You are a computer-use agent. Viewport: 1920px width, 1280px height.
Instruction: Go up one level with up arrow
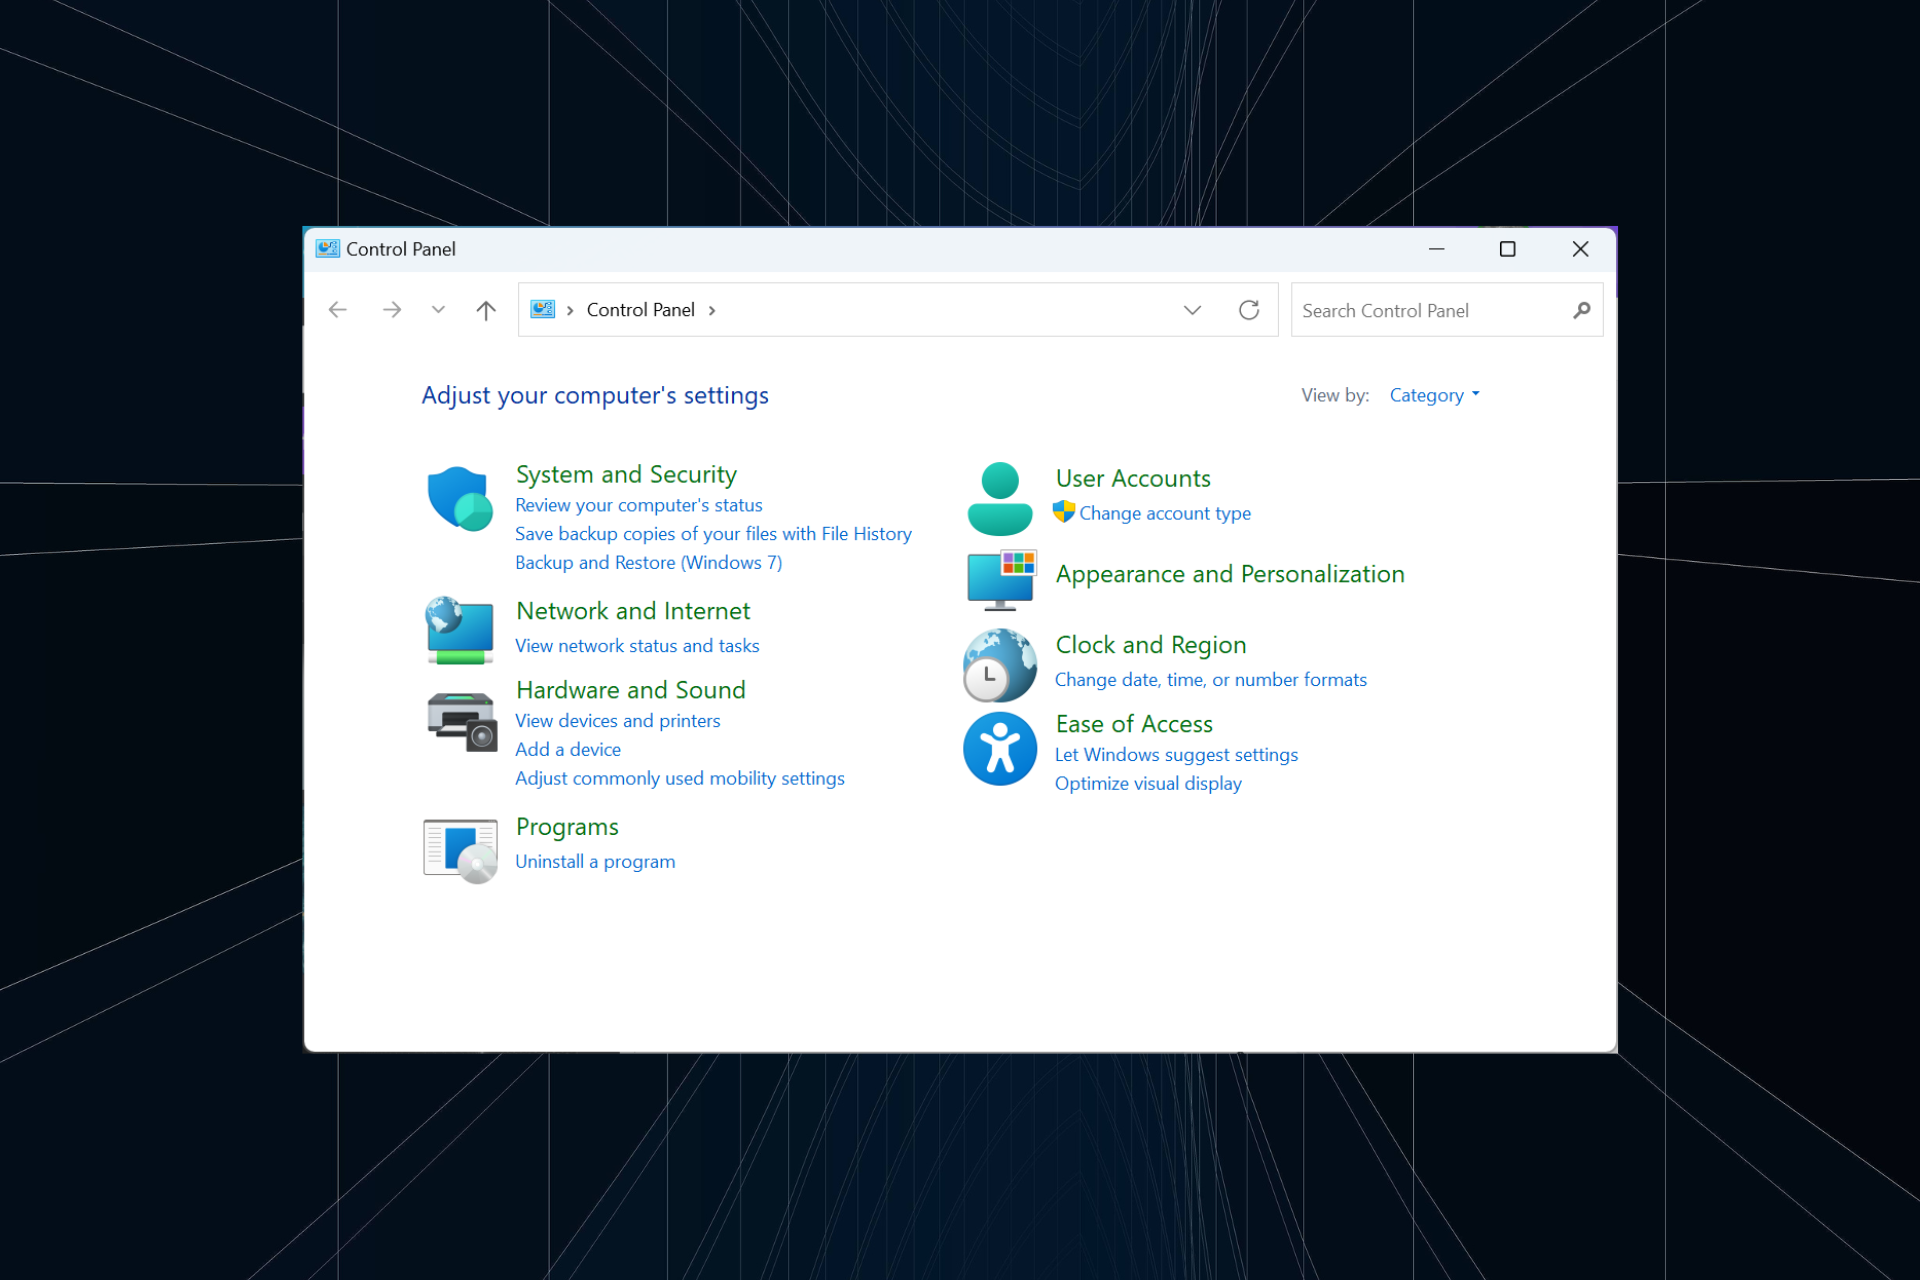(x=486, y=310)
